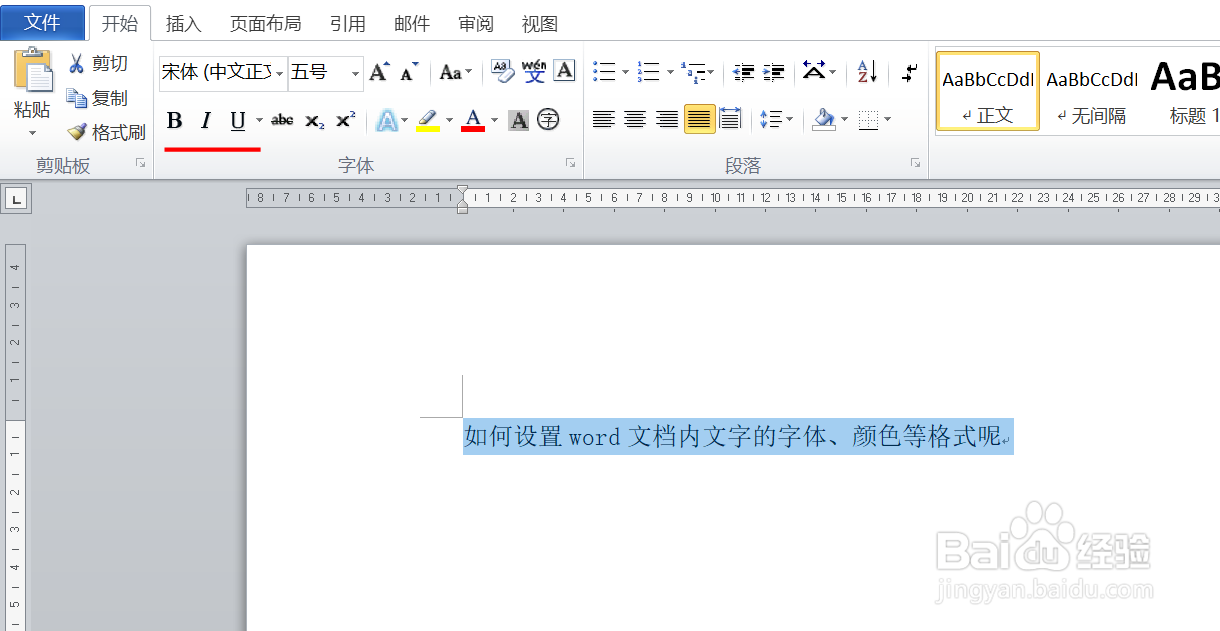Click the Clear Formatting eraser icon
This screenshot has height=631, width=1220.
pyautogui.click(x=503, y=71)
